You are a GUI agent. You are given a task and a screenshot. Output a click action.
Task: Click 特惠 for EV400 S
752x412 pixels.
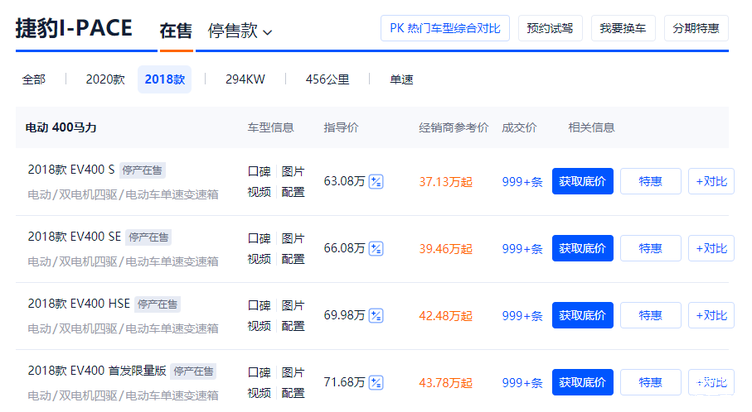tap(650, 181)
